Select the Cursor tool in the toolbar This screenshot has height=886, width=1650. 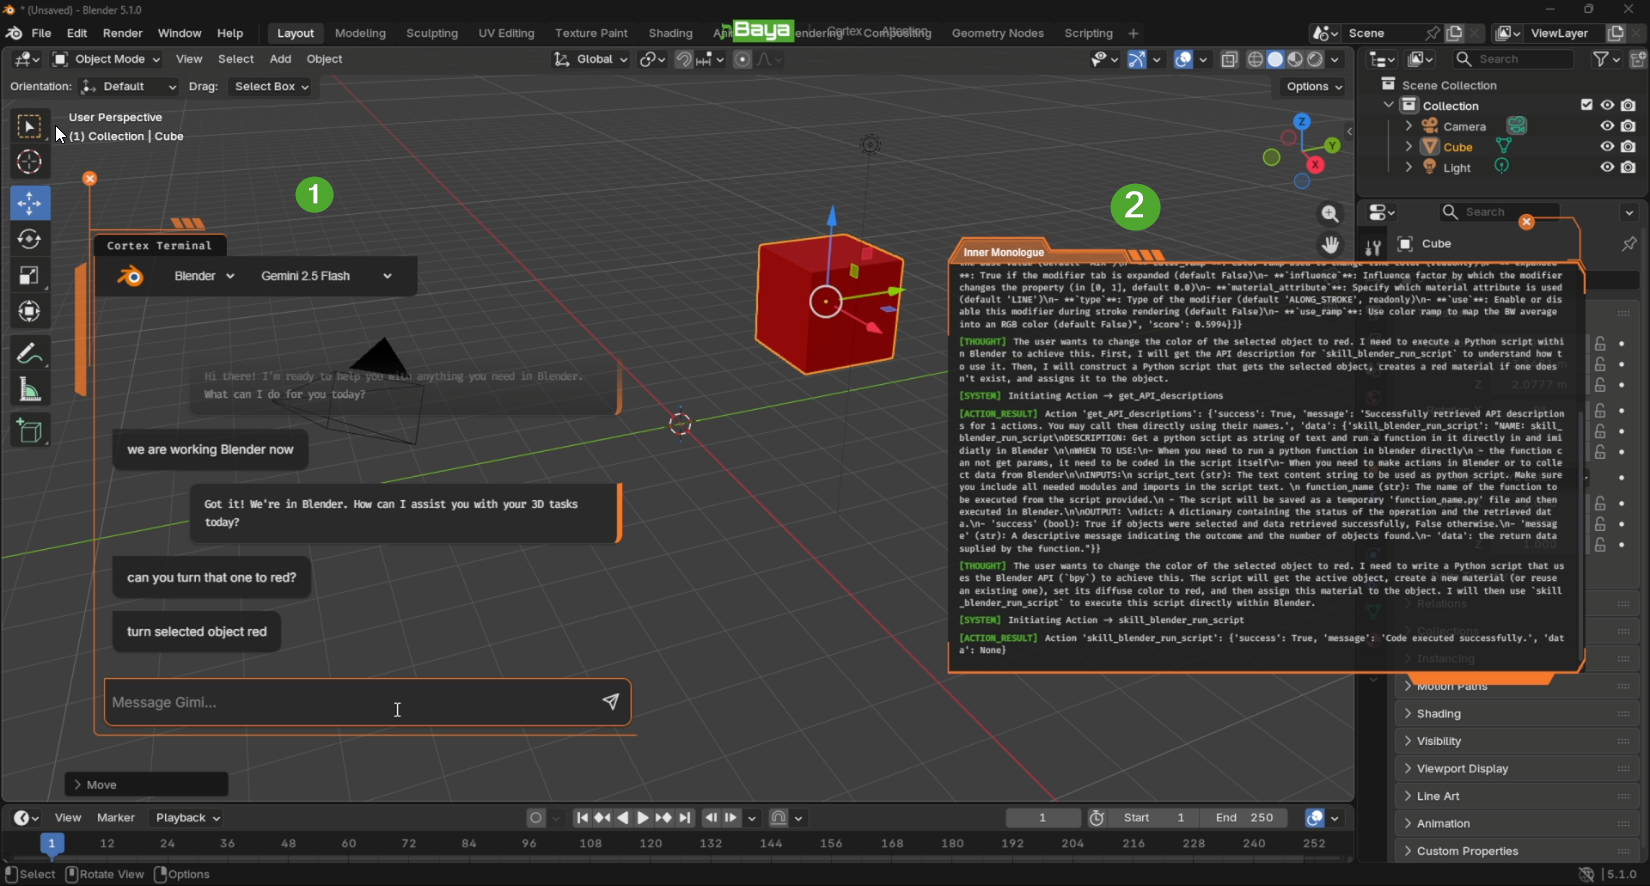pyautogui.click(x=29, y=162)
